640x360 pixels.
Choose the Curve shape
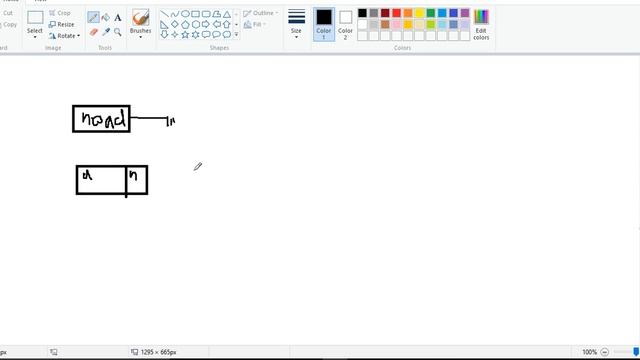tap(175, 14)
